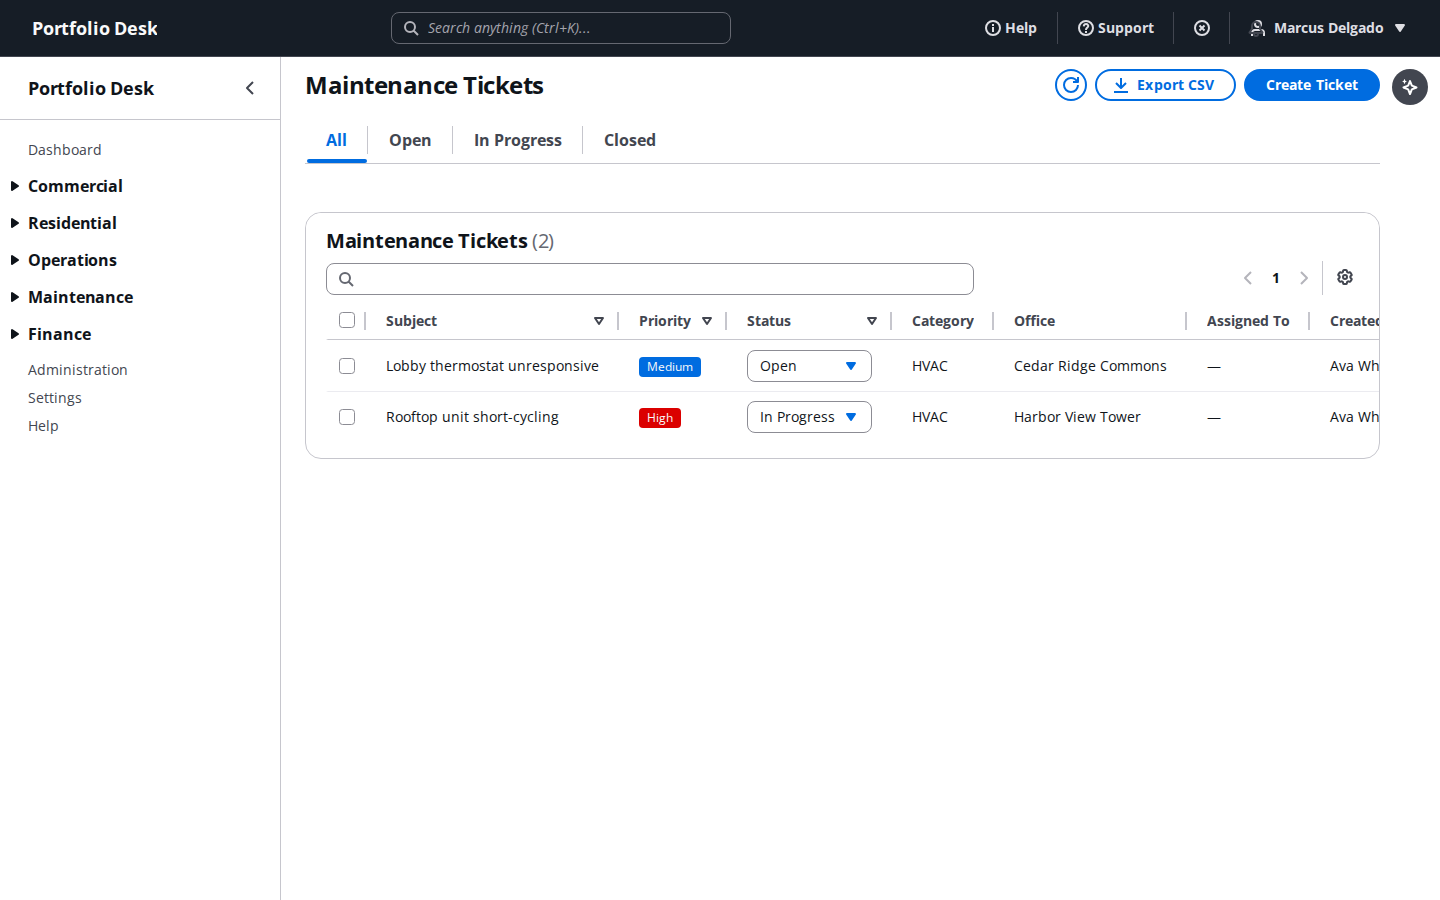Open the Lobby thermostat unresponsive ticket
Screen dimensions: 1440x900
(x=492, y=366)
